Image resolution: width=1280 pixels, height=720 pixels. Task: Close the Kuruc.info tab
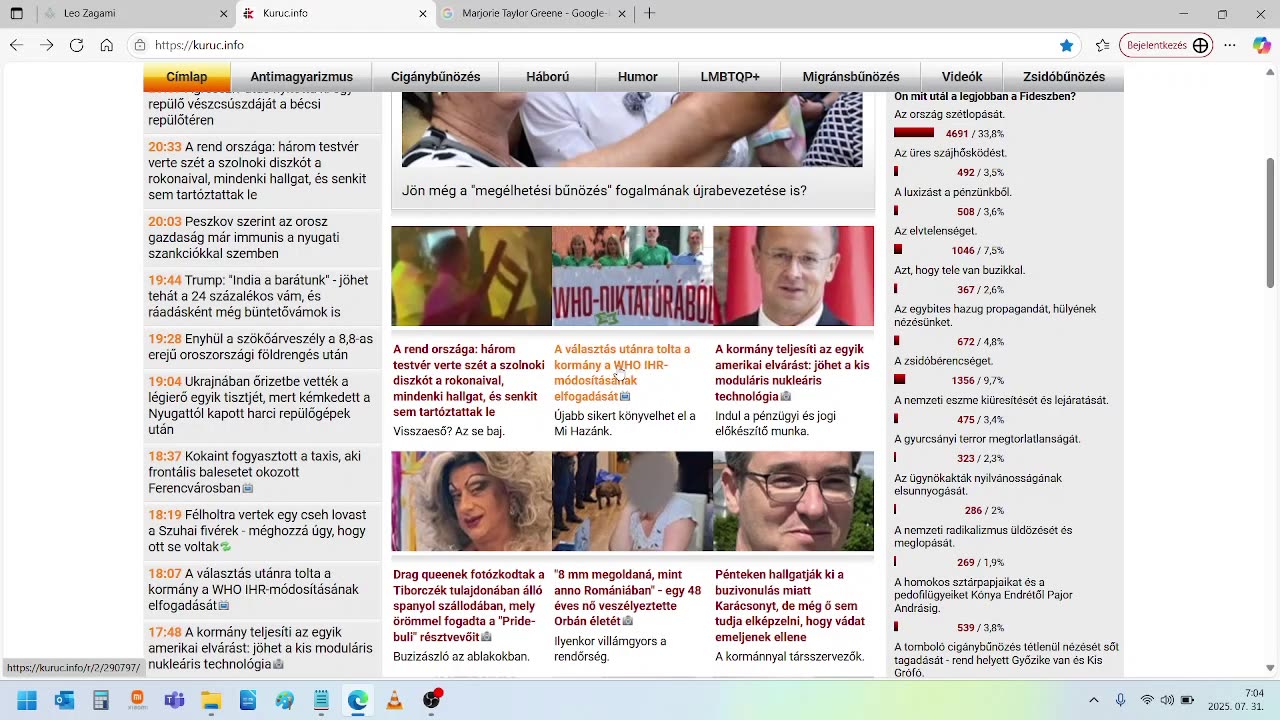(423, 14)
